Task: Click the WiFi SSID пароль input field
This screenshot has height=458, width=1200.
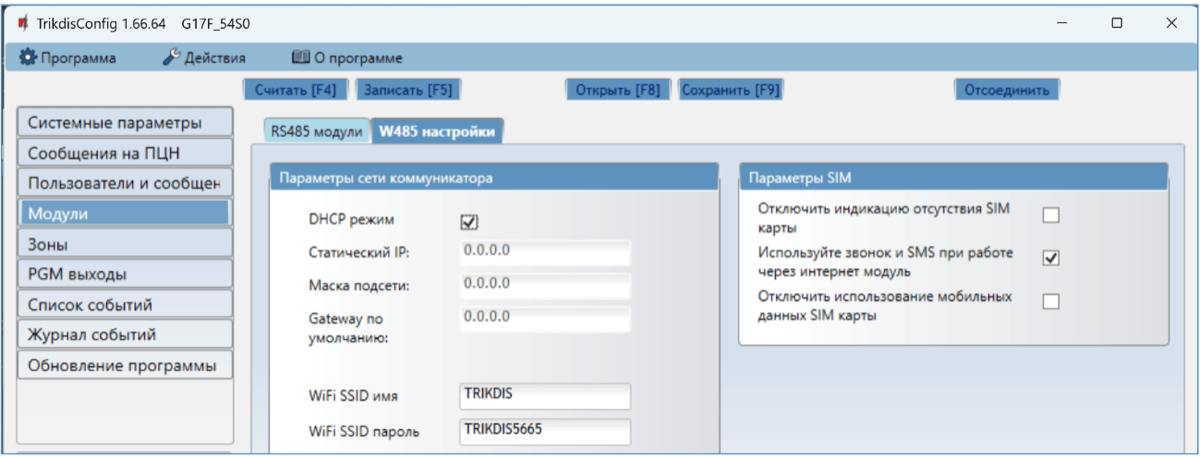Action: pyautogui.click(x=545, y=431)
